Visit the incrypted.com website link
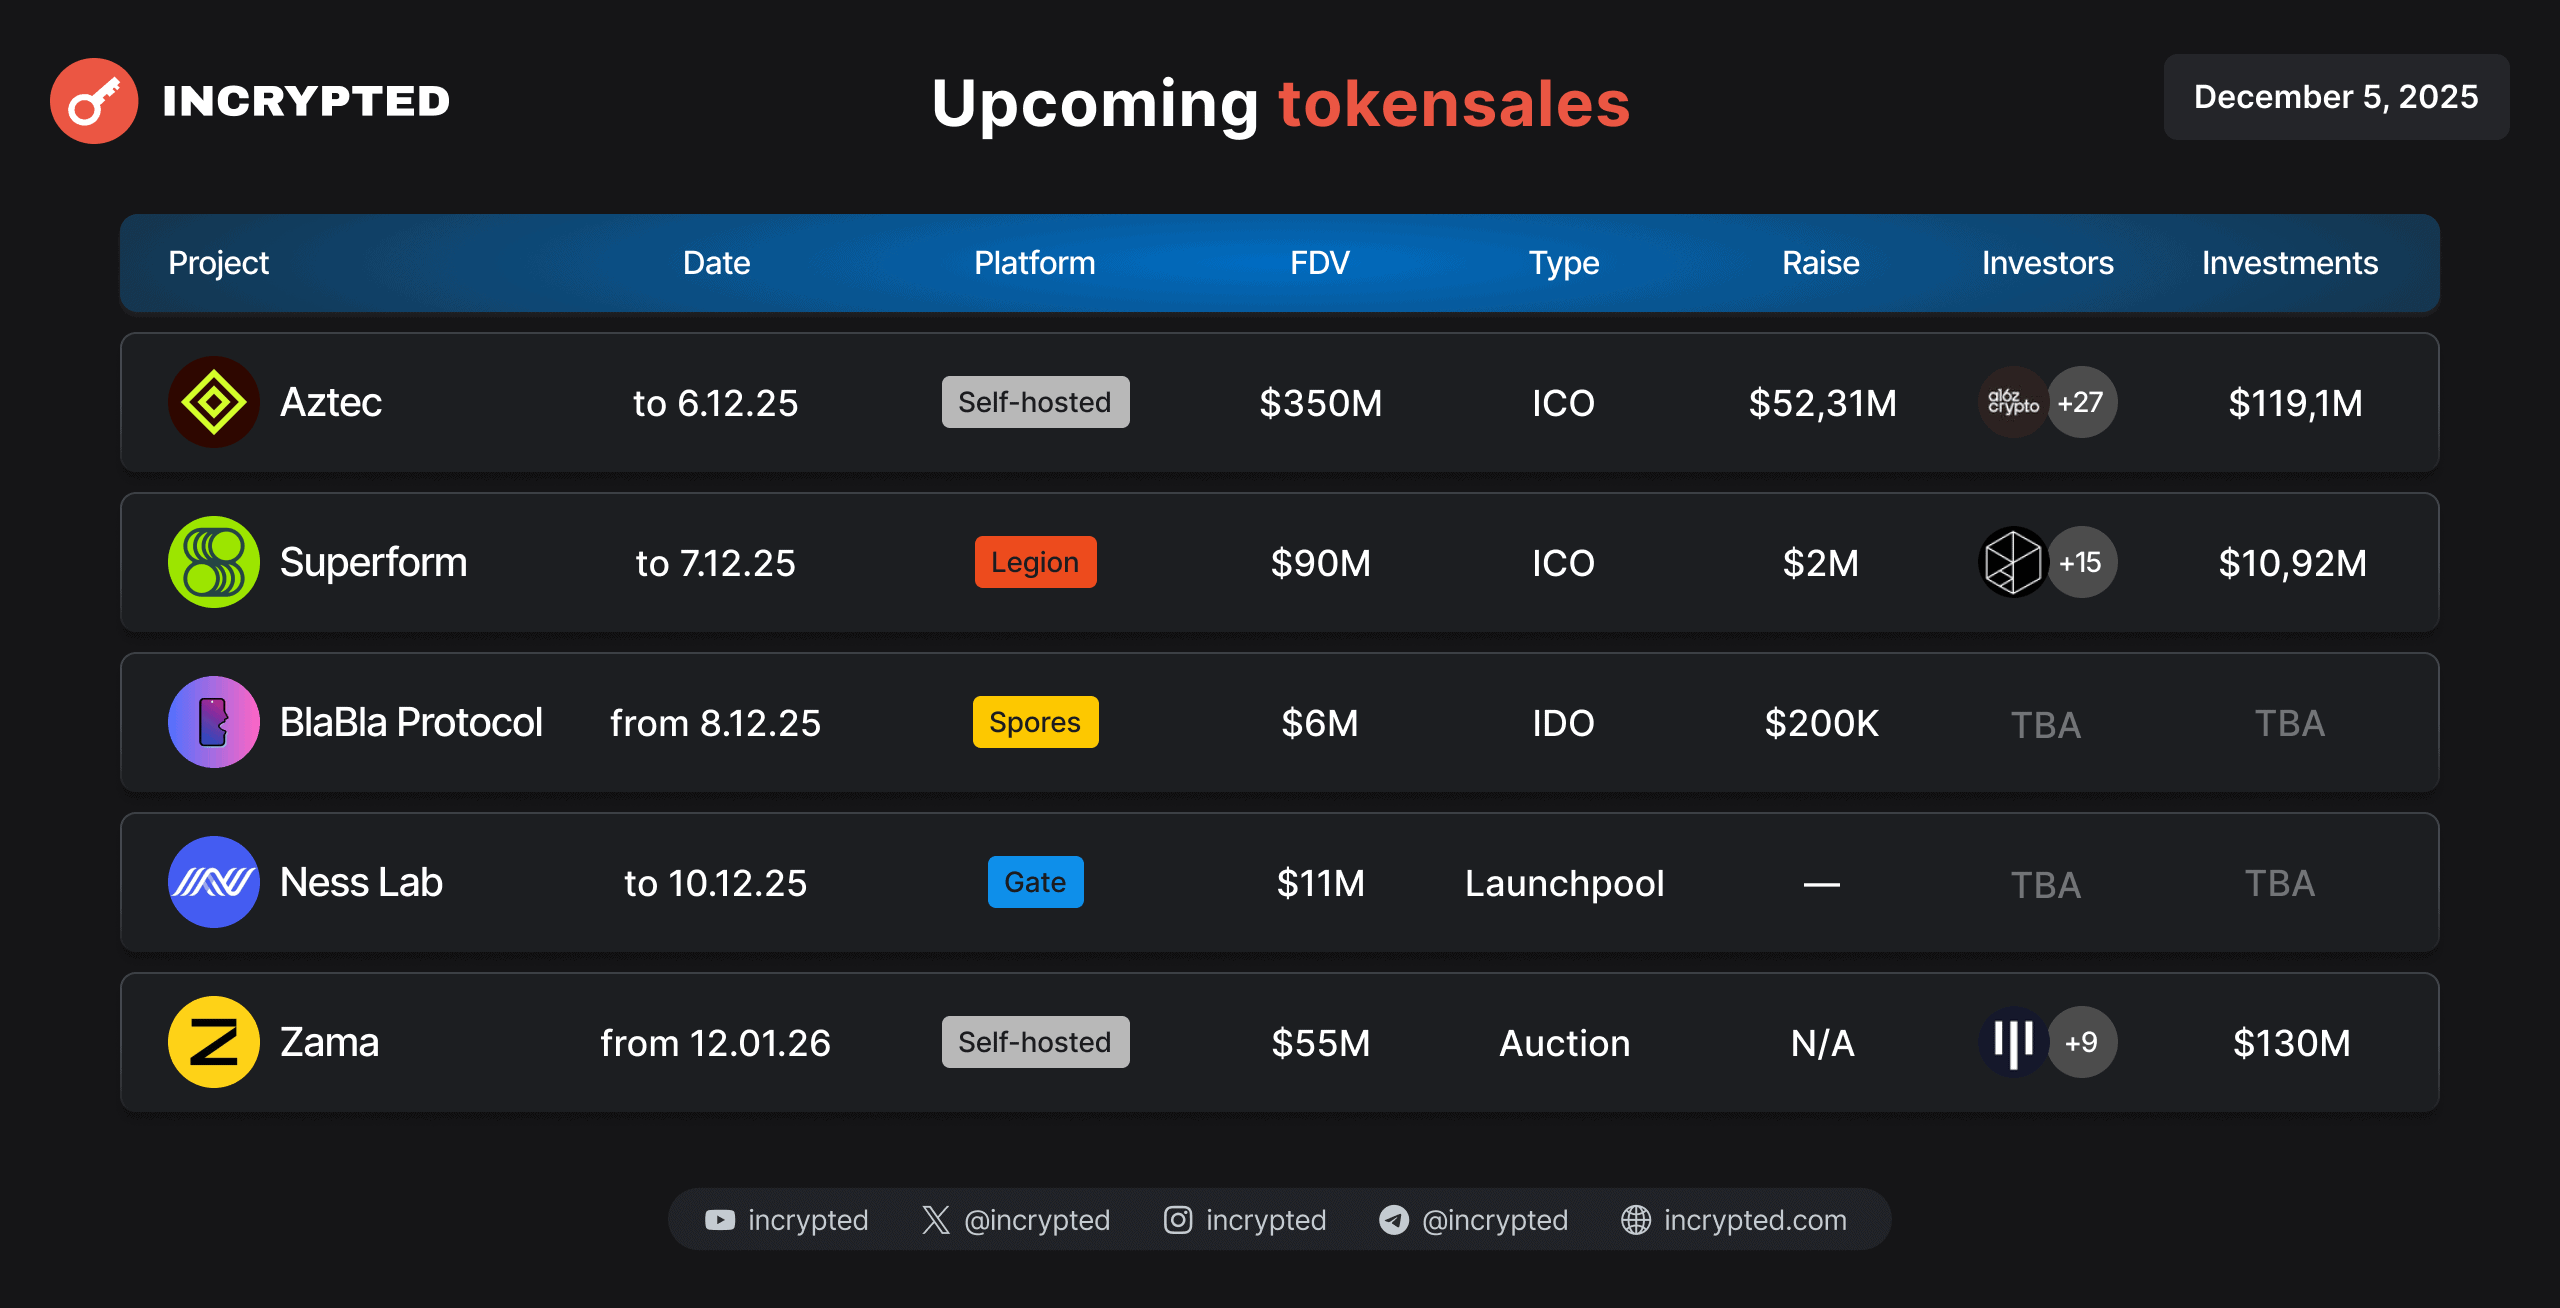This screenshot has width=2560, height=1308. (x=1734, y=1220)
